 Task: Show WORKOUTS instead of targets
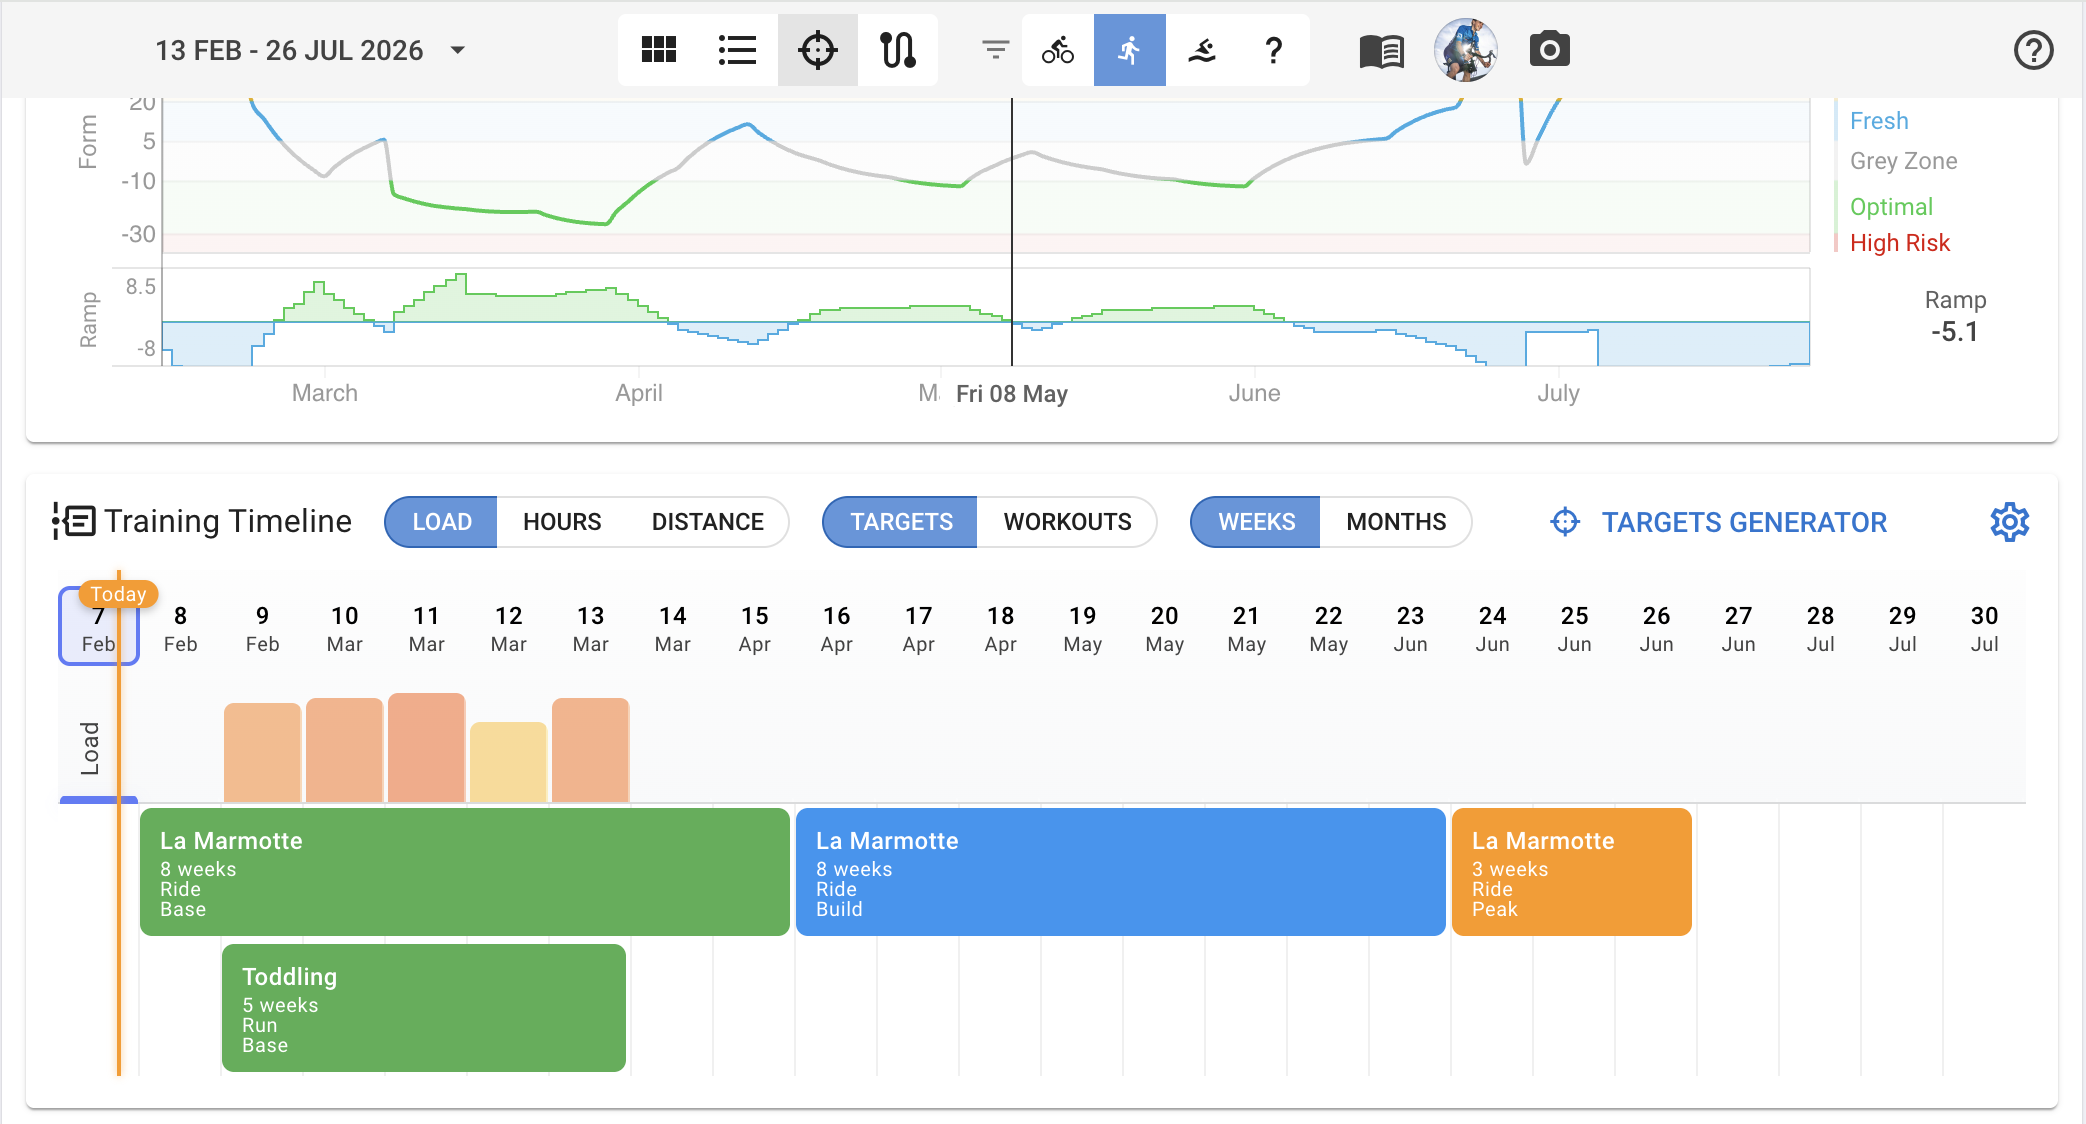point(1067,522)
